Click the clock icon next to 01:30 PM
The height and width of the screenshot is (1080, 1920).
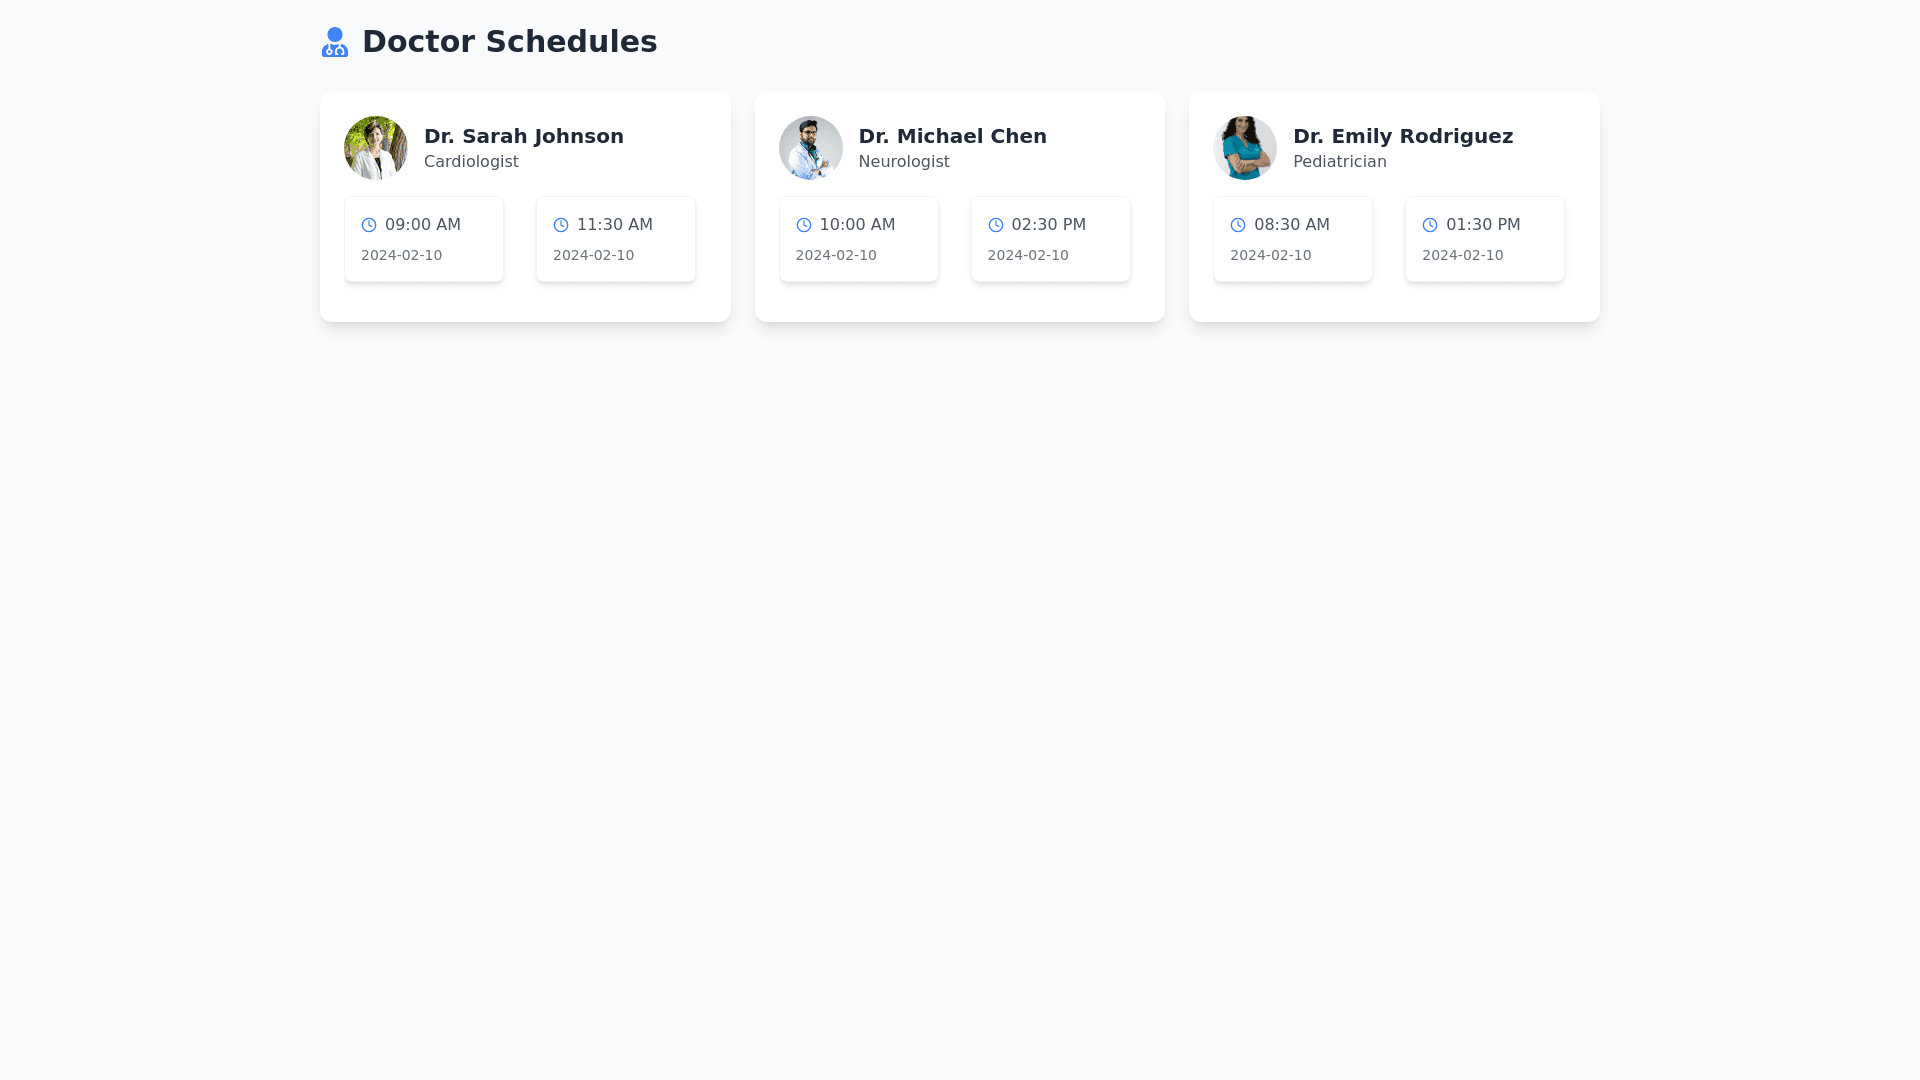1430,225
